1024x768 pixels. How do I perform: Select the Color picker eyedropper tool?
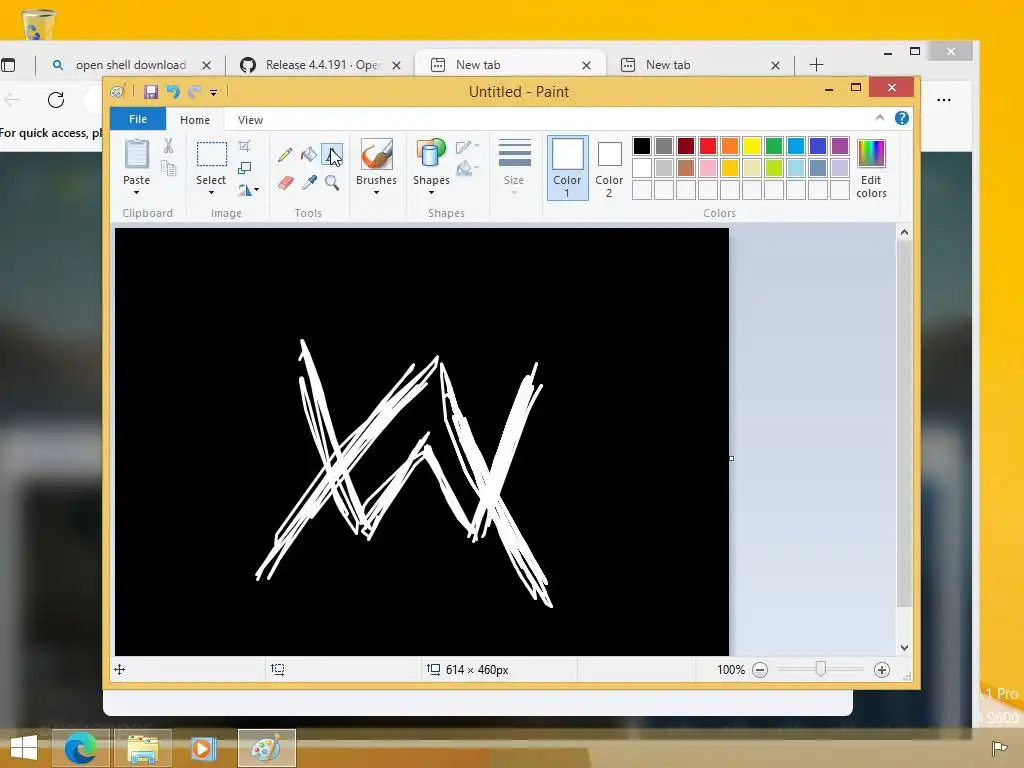pyautogui.click(x=308, y=182)
